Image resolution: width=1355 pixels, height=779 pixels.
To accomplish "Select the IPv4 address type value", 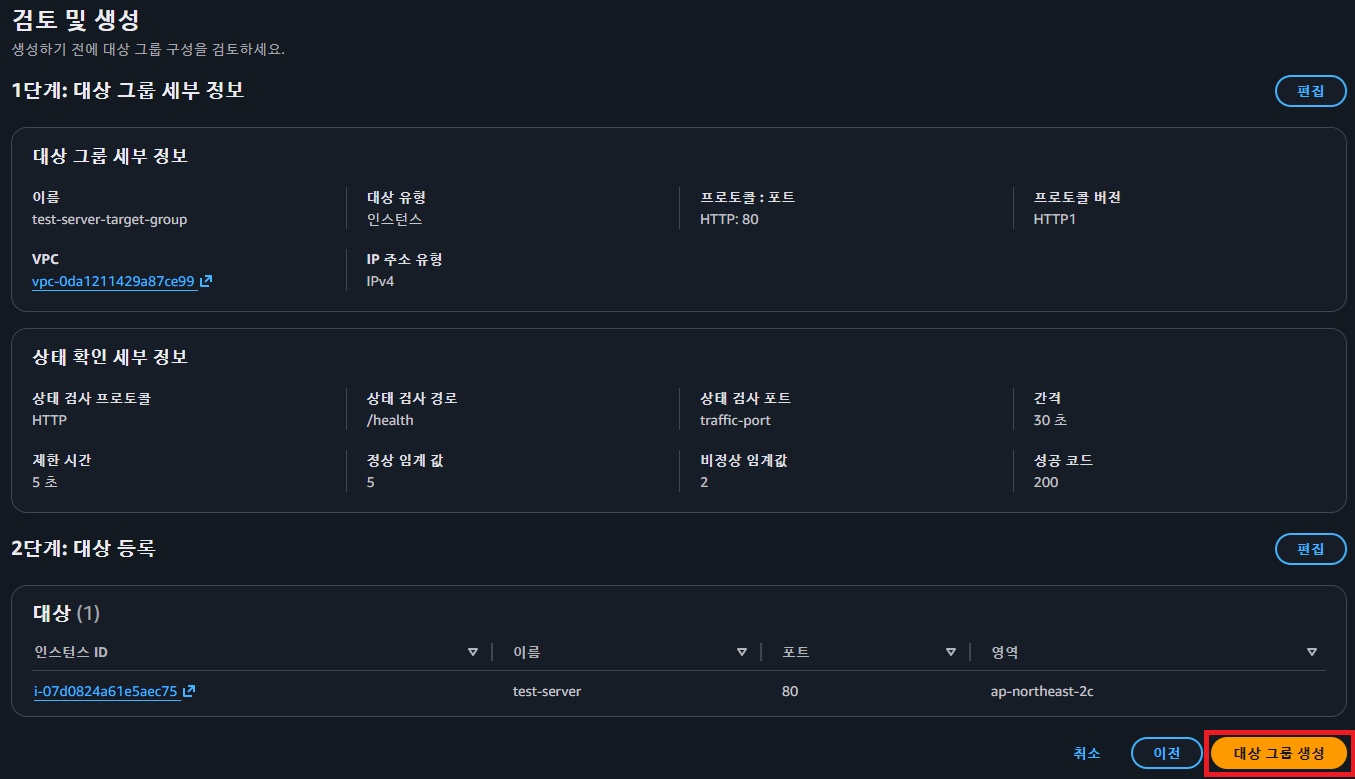I will (x=381, y=281).
